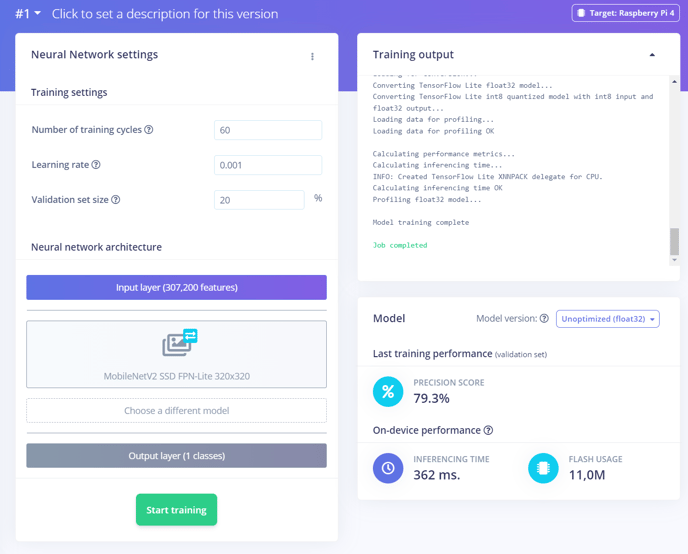Screen dimensions: 688x554
Task: Click the training output scrollbar thumb
Action: tap(674, 241)
